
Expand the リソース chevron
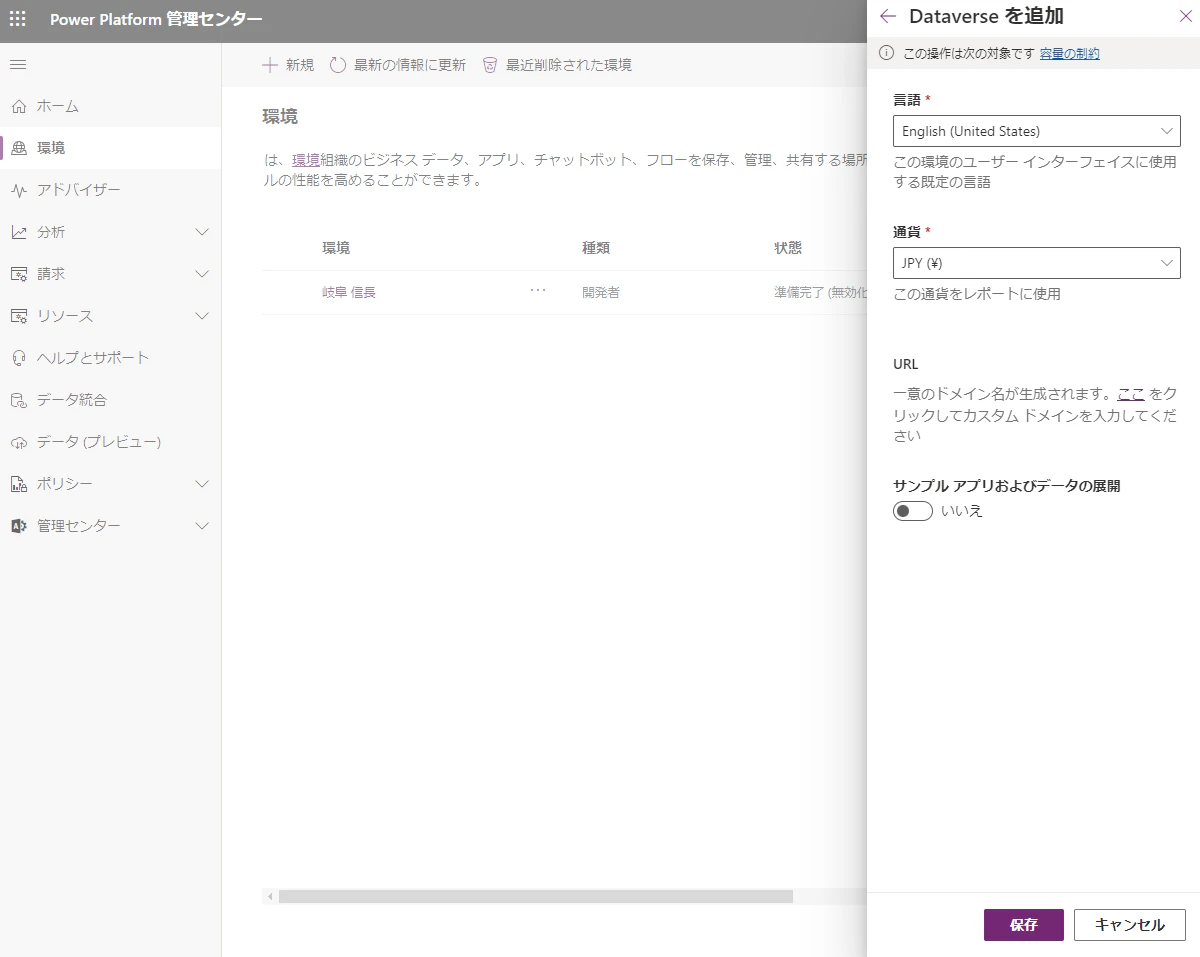tap(201, 316)
